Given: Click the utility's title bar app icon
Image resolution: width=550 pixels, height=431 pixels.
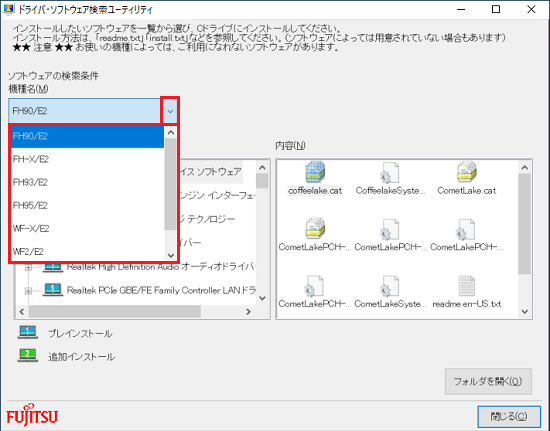Looking at the screenshot, I should 8,9.
